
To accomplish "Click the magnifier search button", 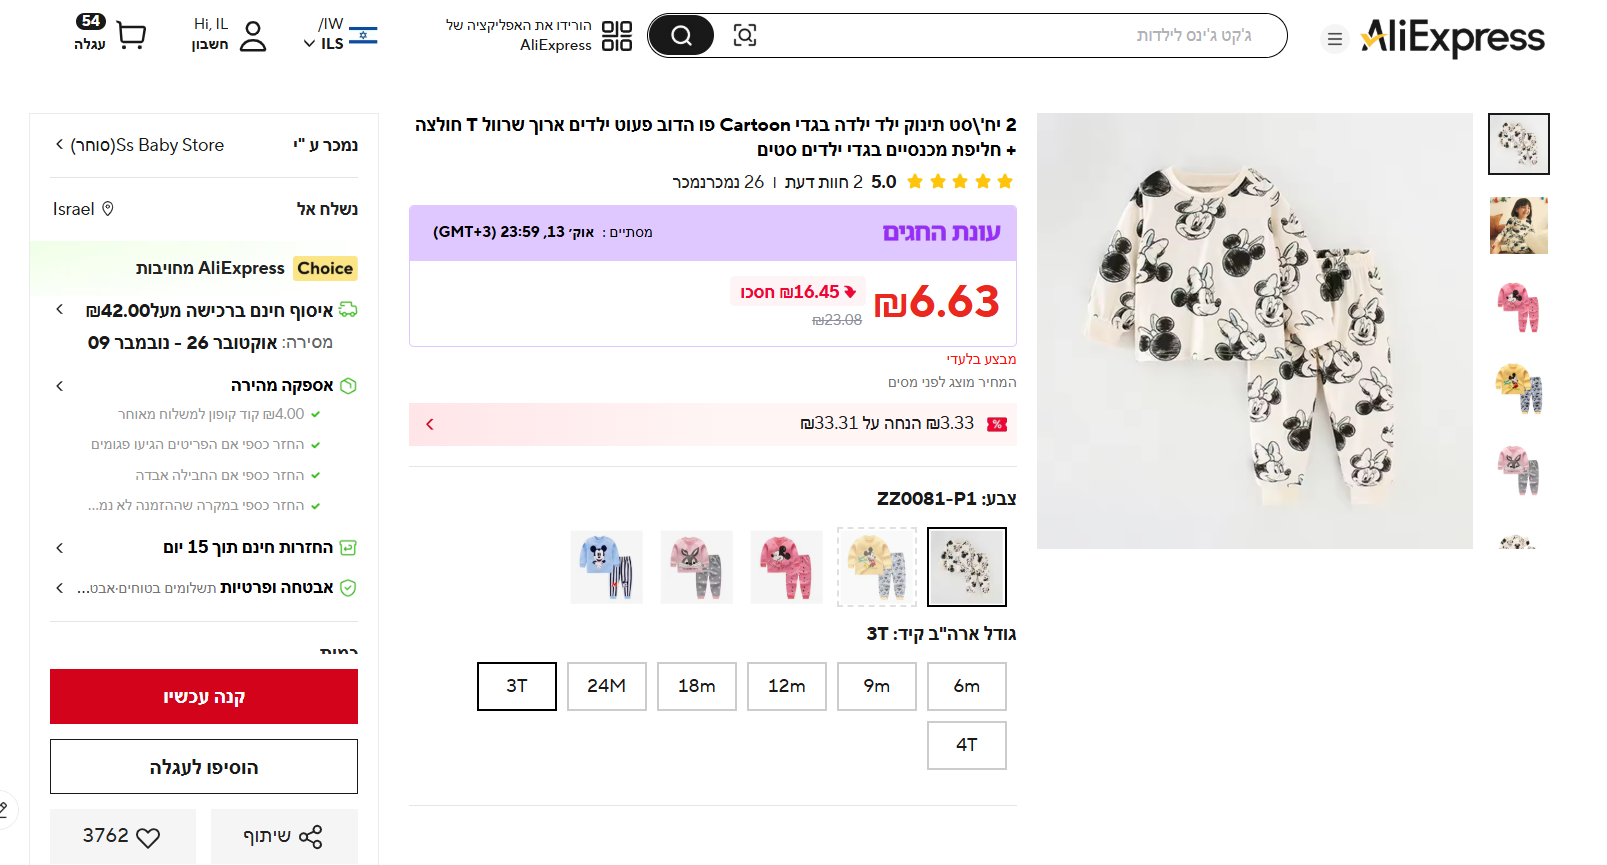I will [x=682, y=36].
